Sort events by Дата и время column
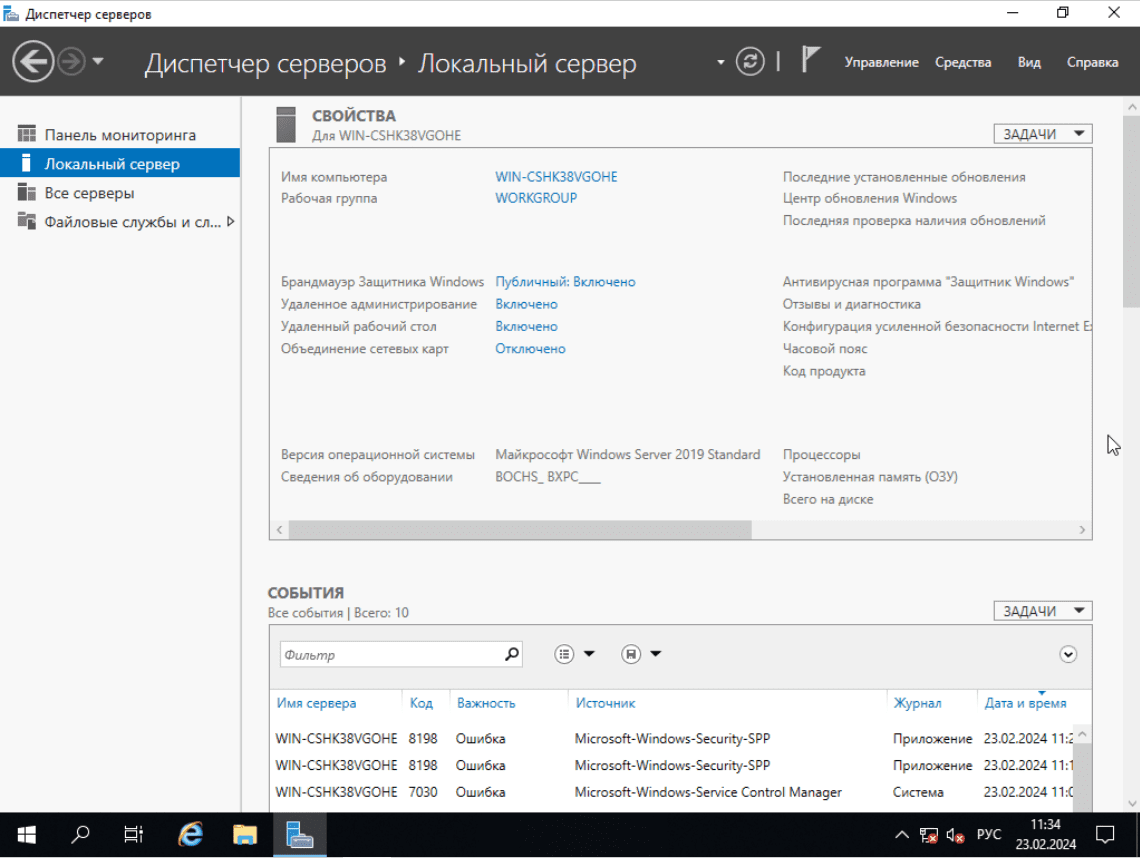Viewport: 1140px width, 858px height. [1025, 703]
